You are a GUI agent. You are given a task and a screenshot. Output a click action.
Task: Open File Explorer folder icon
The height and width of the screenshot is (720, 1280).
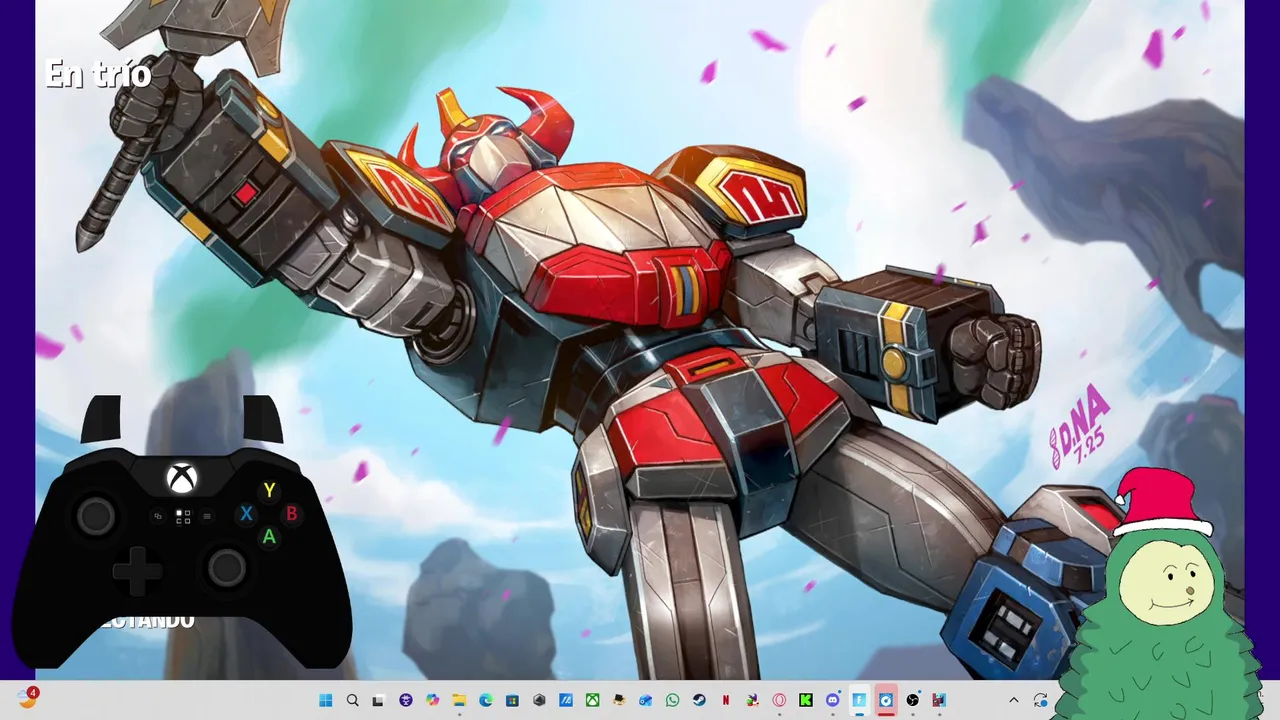pos(459,700)
